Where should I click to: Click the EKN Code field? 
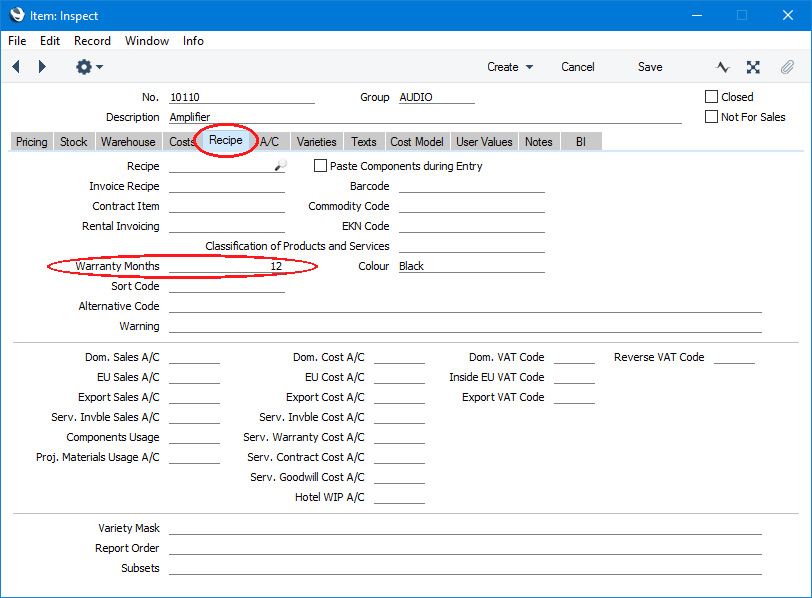pyautogui.click(x=472, y=226)
